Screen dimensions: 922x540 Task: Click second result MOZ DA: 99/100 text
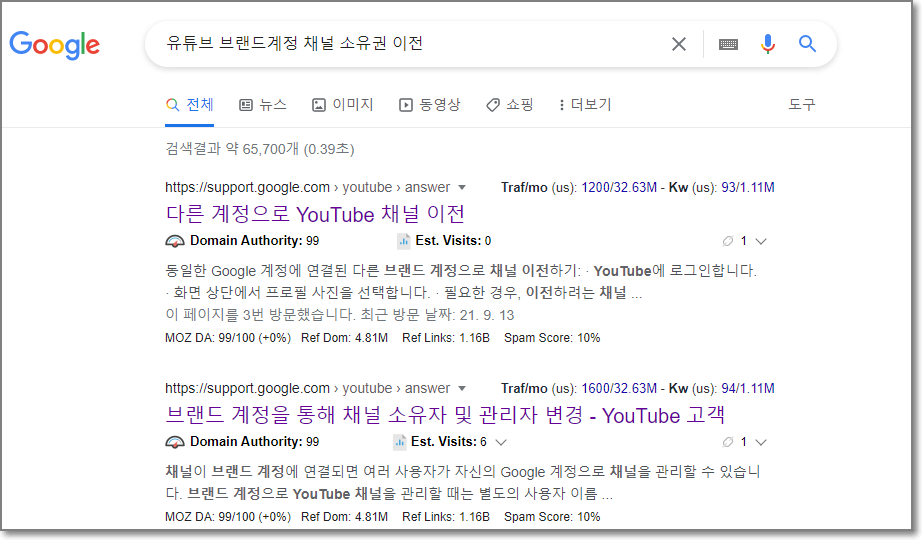228,517
